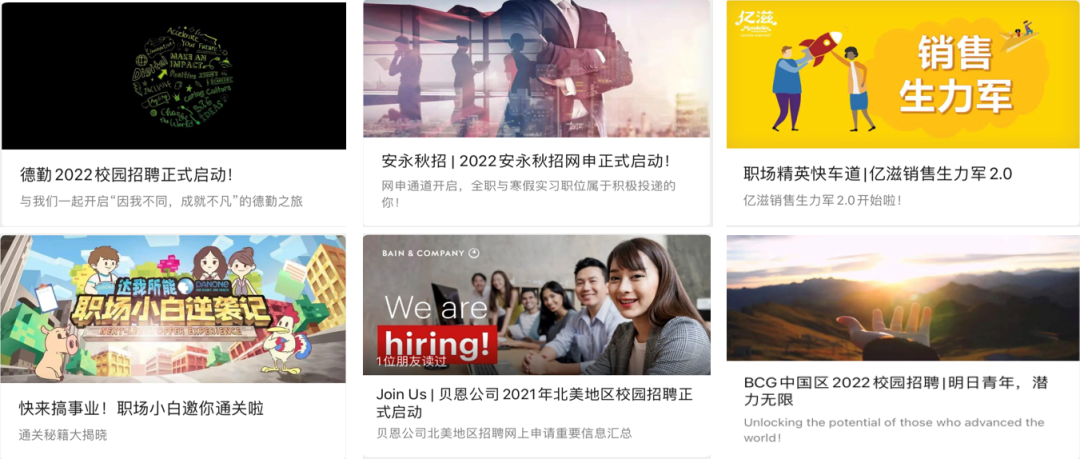The width and height of the screenshot is (1080, 459).
Task: Click the red hiring! label
Action: (x=437, y=343)
